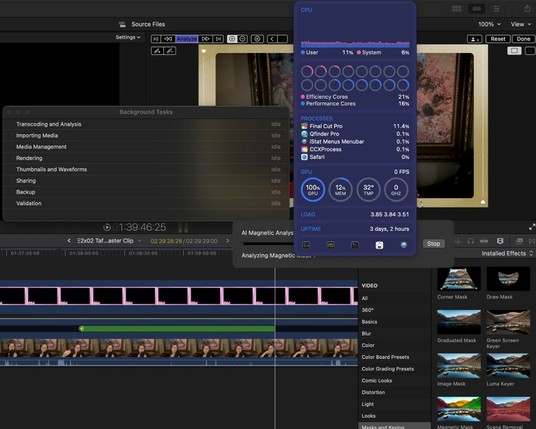Click the Rendering row in Background Tasks
The height and width of the screenshot is (429, 536).
pyautogui.click(x=146, y=158)
